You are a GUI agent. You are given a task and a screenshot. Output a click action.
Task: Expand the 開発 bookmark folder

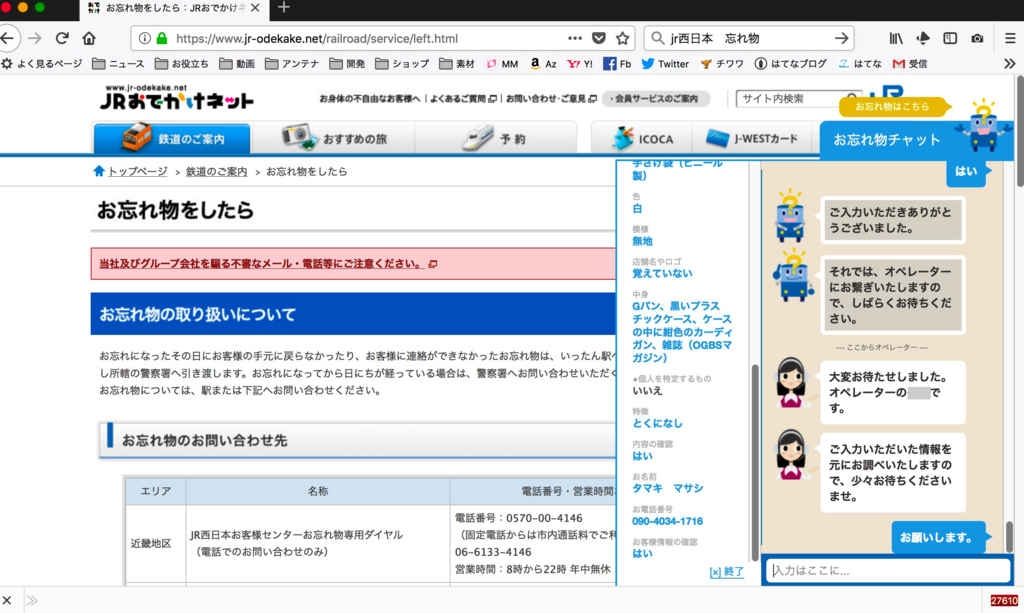coord(347,63)
